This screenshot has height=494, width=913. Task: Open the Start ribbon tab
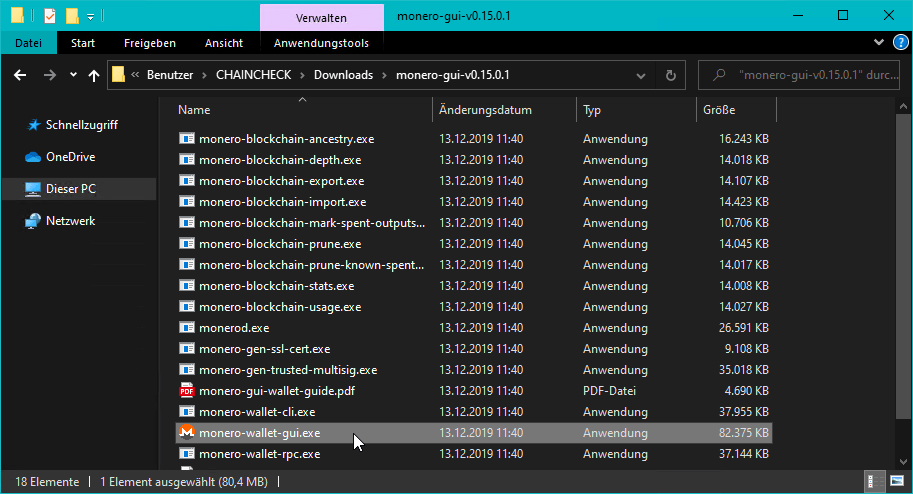tap(83, 43)
